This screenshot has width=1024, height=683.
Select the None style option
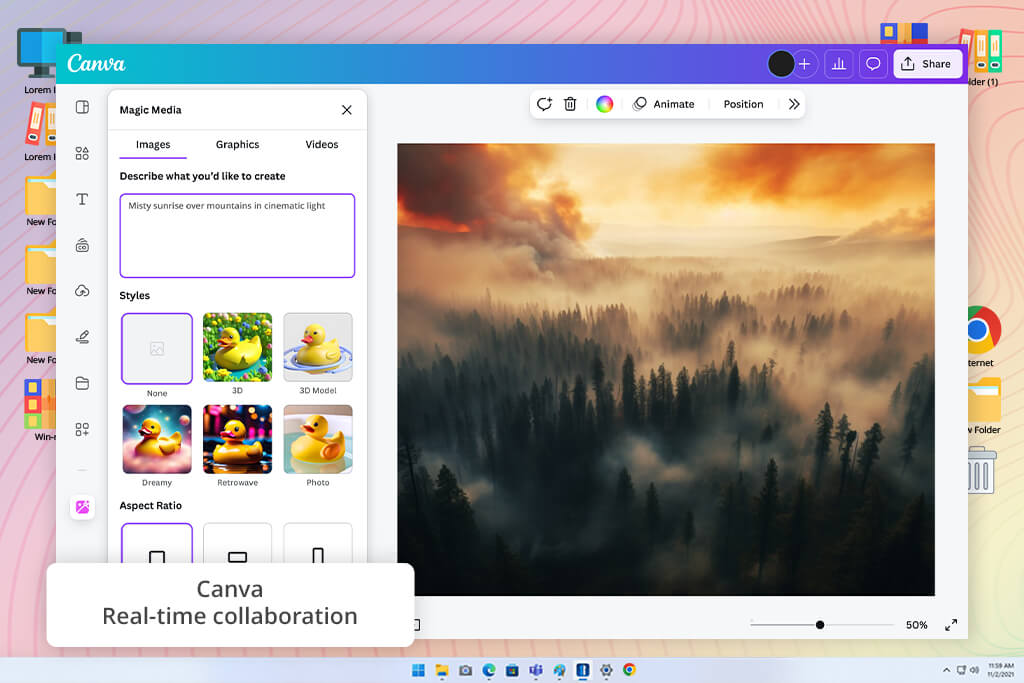tap(157, 349)
